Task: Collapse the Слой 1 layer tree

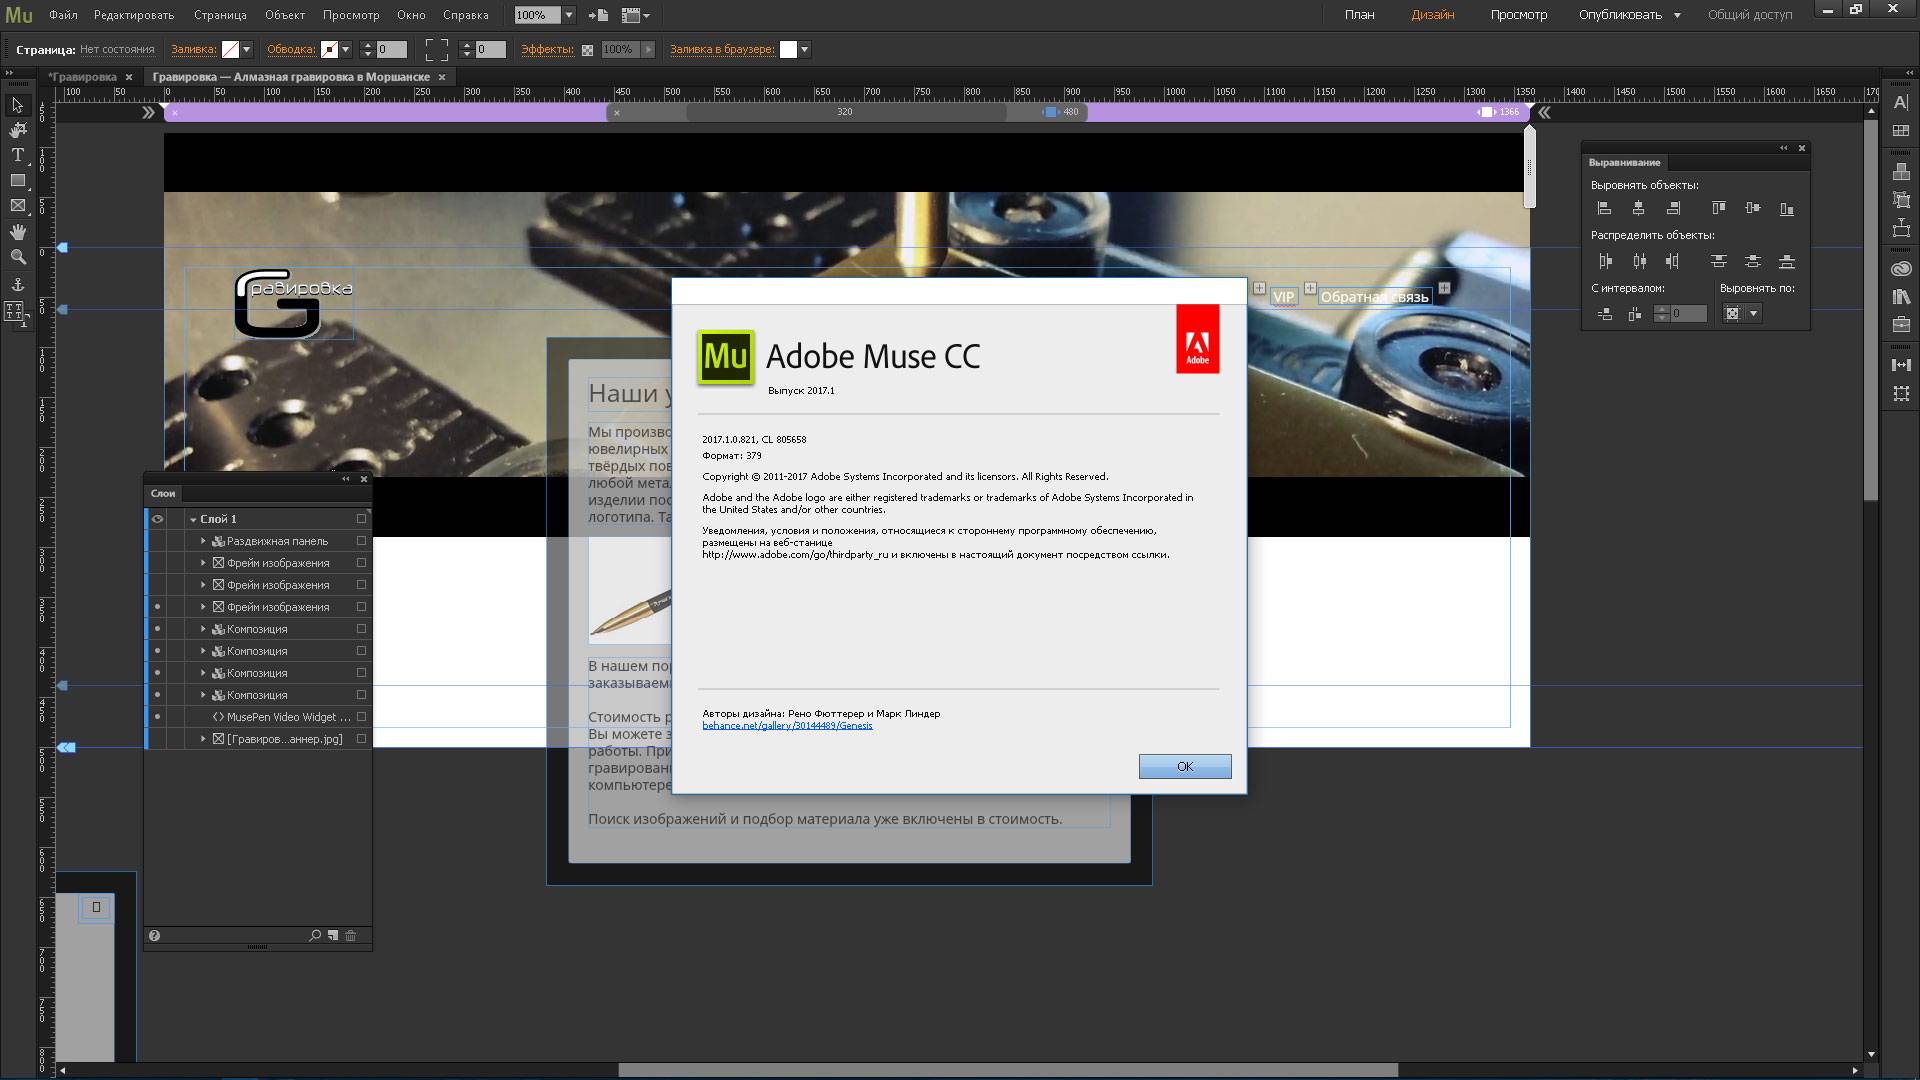Action: 193,520
